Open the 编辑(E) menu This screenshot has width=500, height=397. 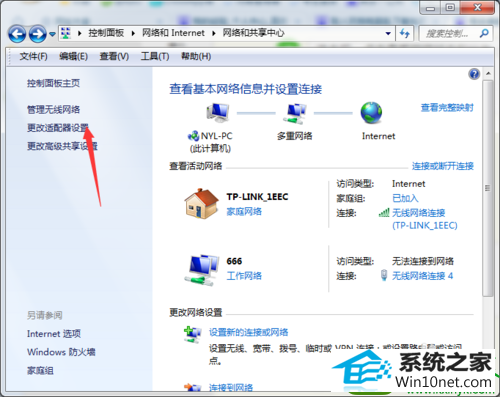pyautogui.click(x=73, y=56)
